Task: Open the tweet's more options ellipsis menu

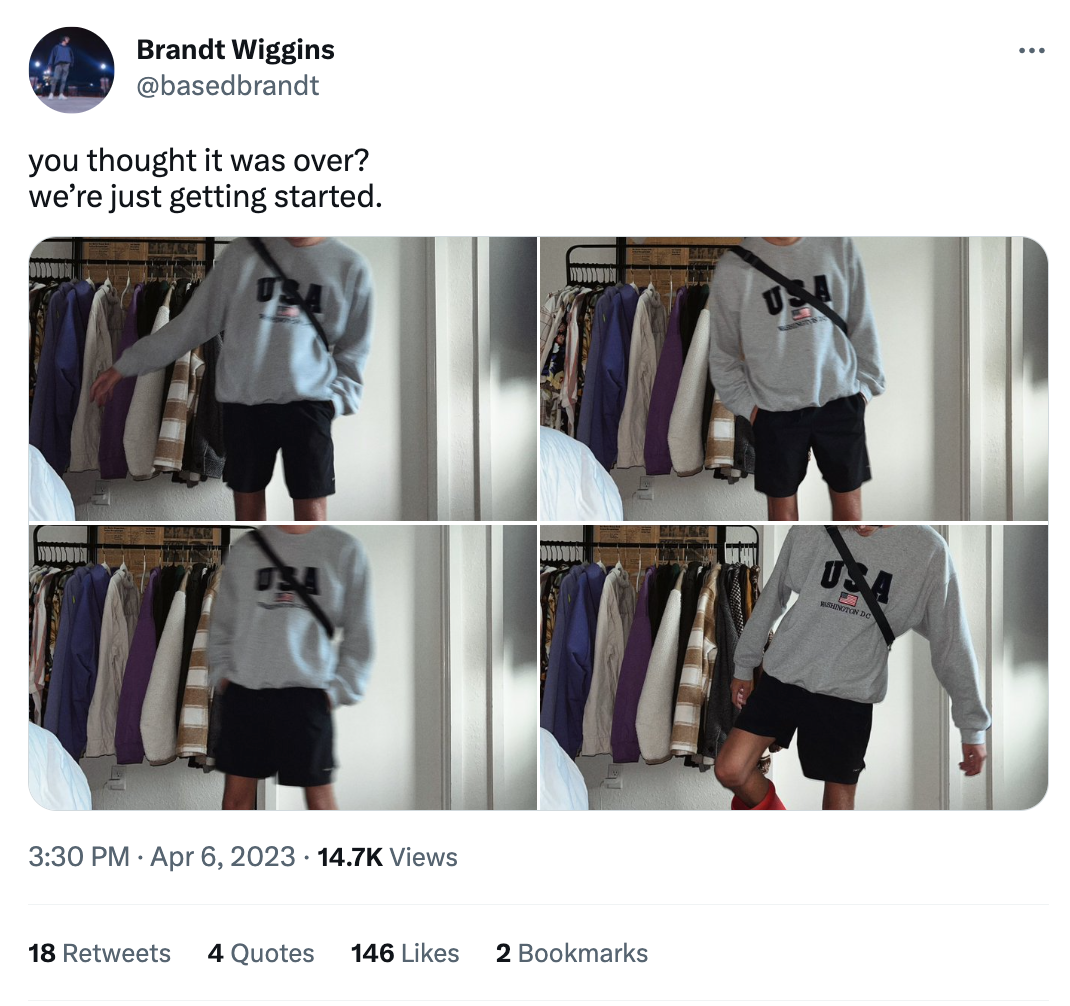Action: point(1031,51)
